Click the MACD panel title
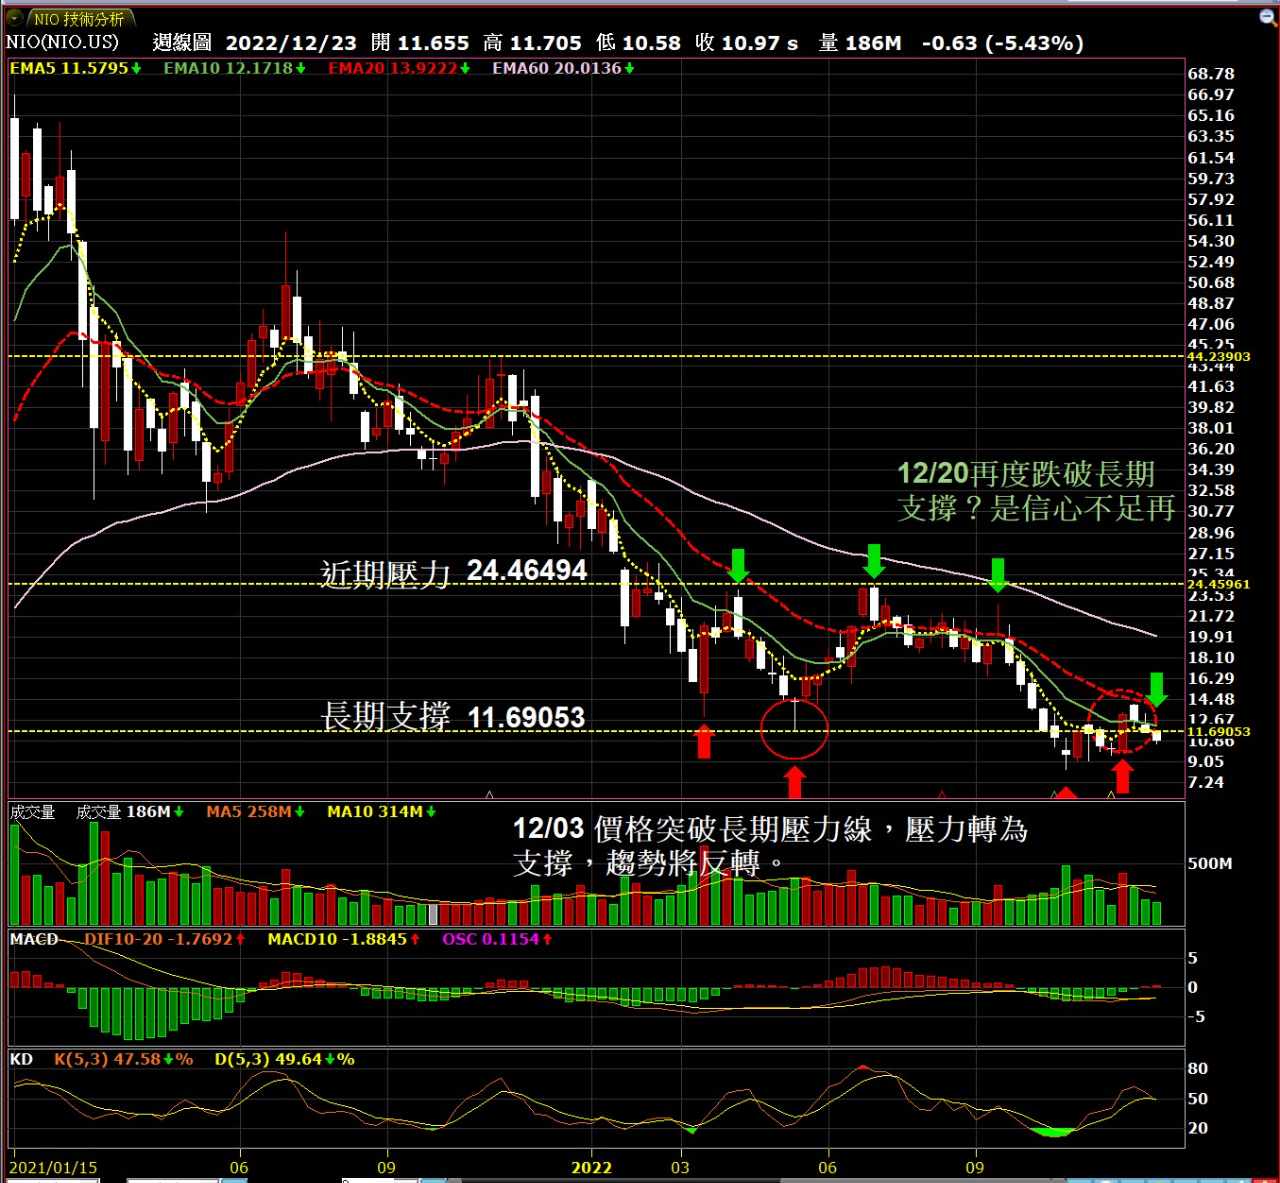The image size is (1280, 1183). tap(34, 939)
